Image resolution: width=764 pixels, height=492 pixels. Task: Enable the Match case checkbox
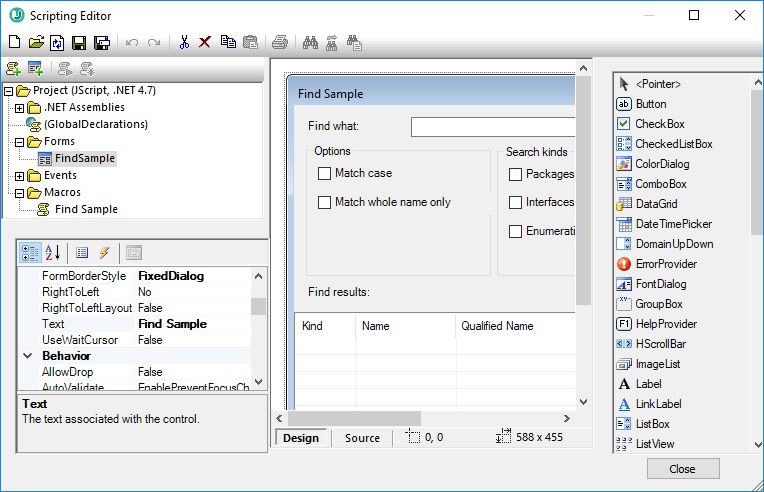pos(324,173)
